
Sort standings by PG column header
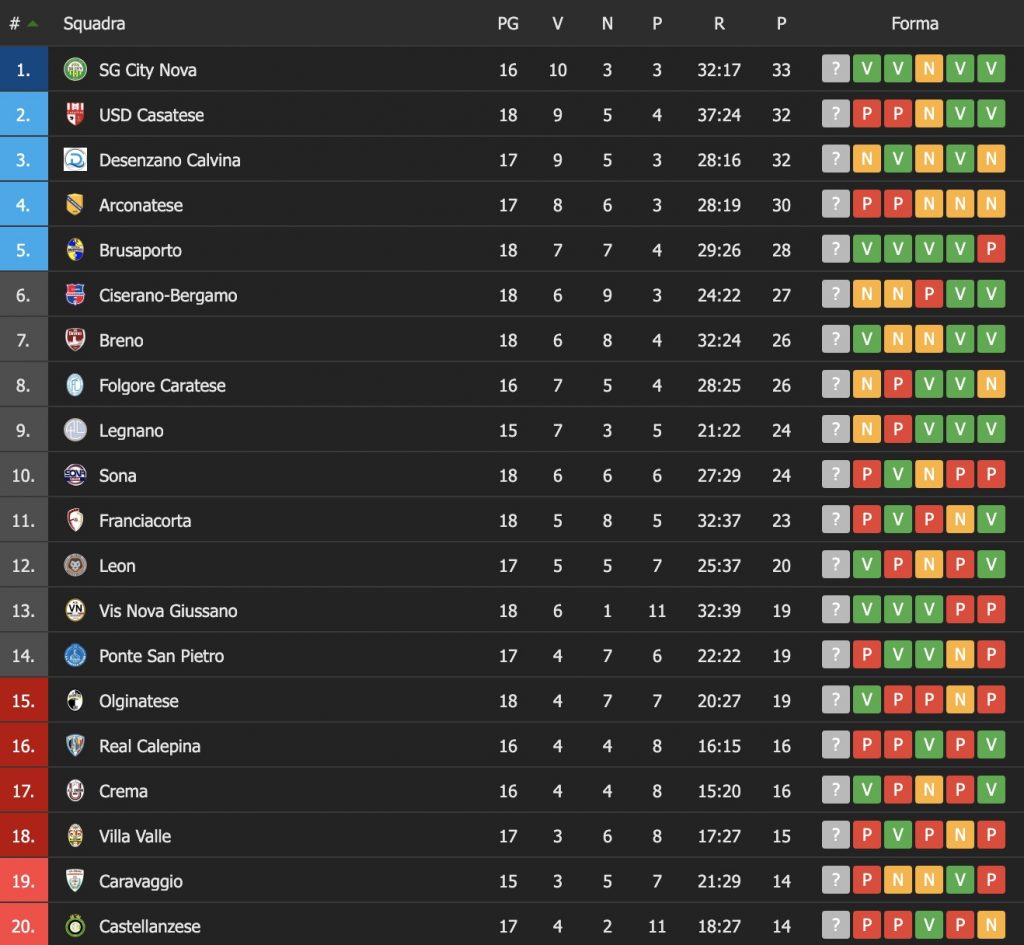(x=508, y=24)
